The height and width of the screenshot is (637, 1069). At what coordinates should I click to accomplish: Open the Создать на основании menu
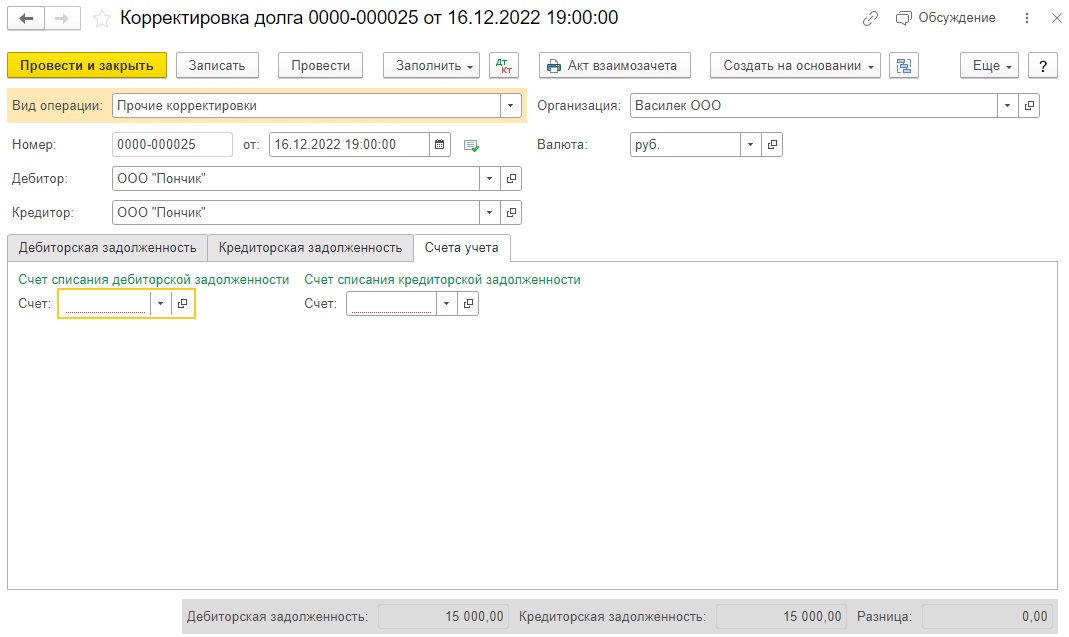click(795, 65)
